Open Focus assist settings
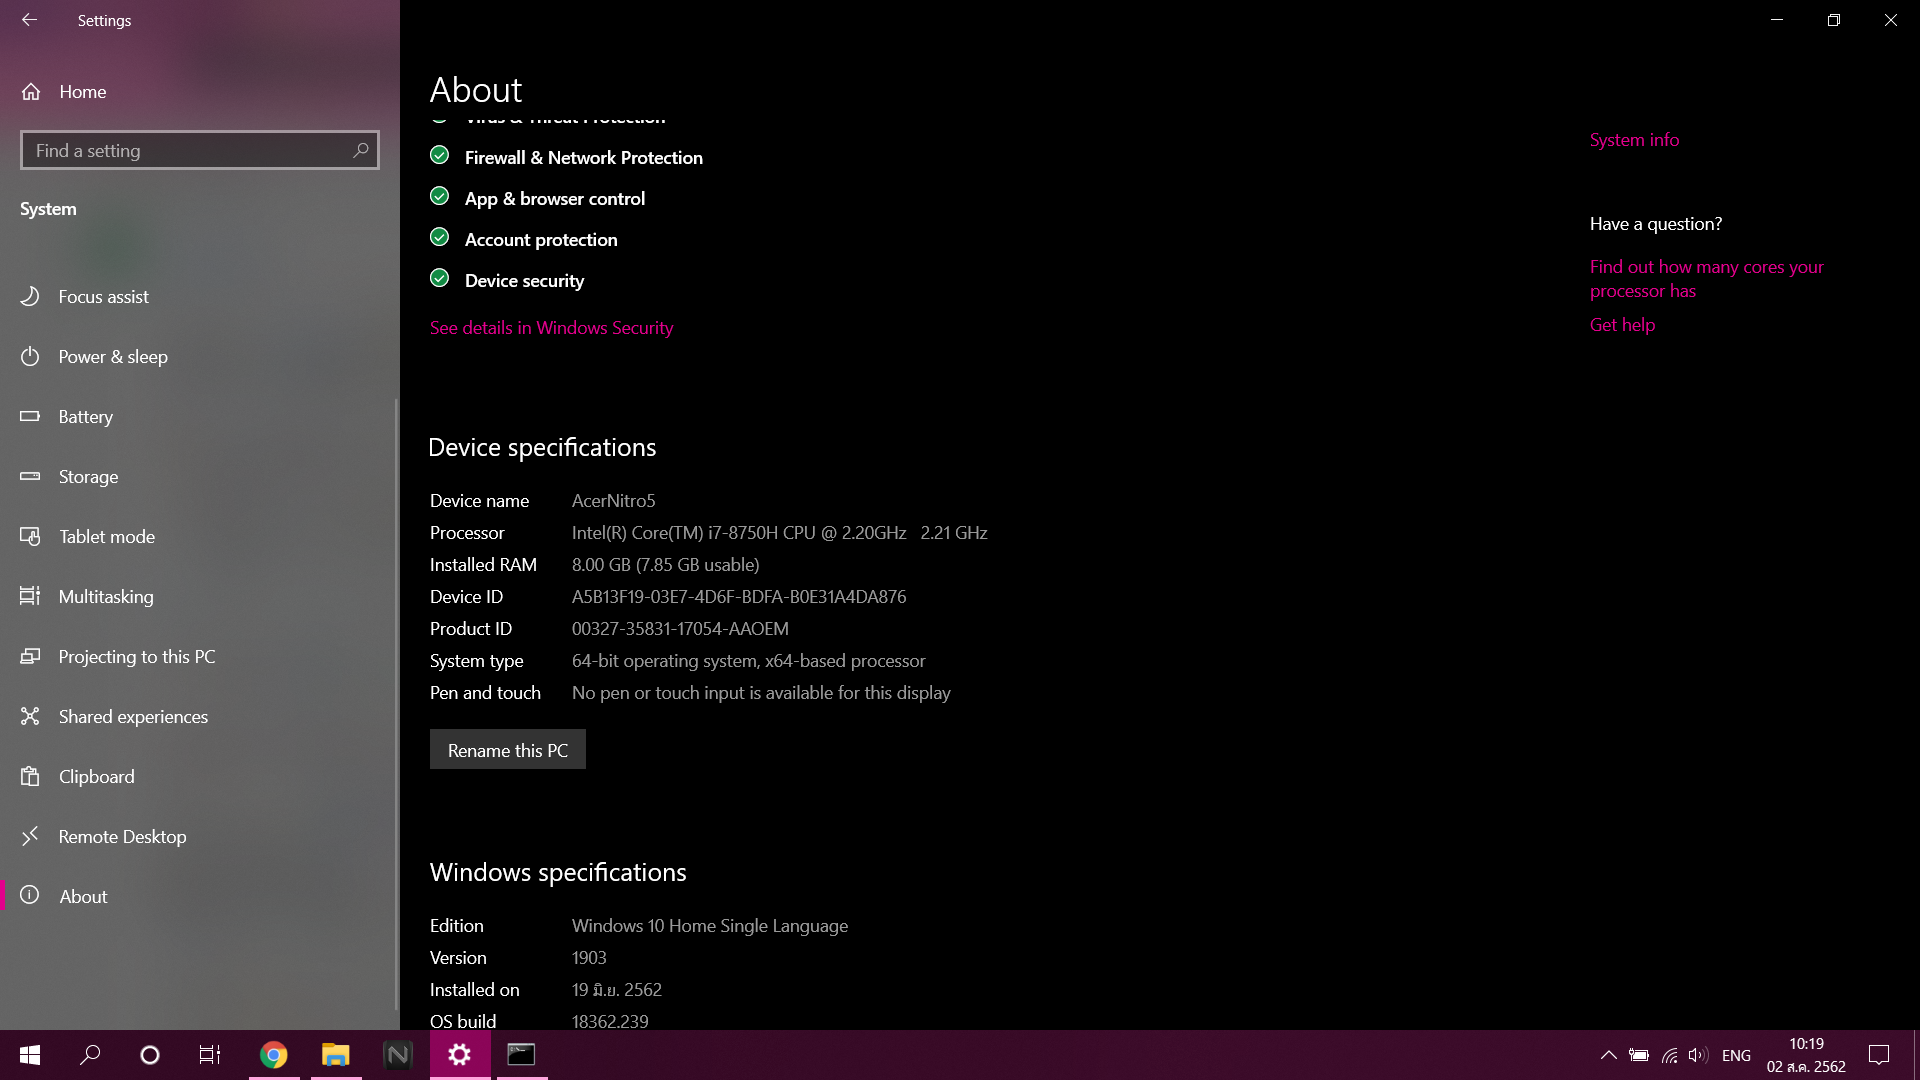Viewport: 1920px width, 1080px height. coord(103,297)
